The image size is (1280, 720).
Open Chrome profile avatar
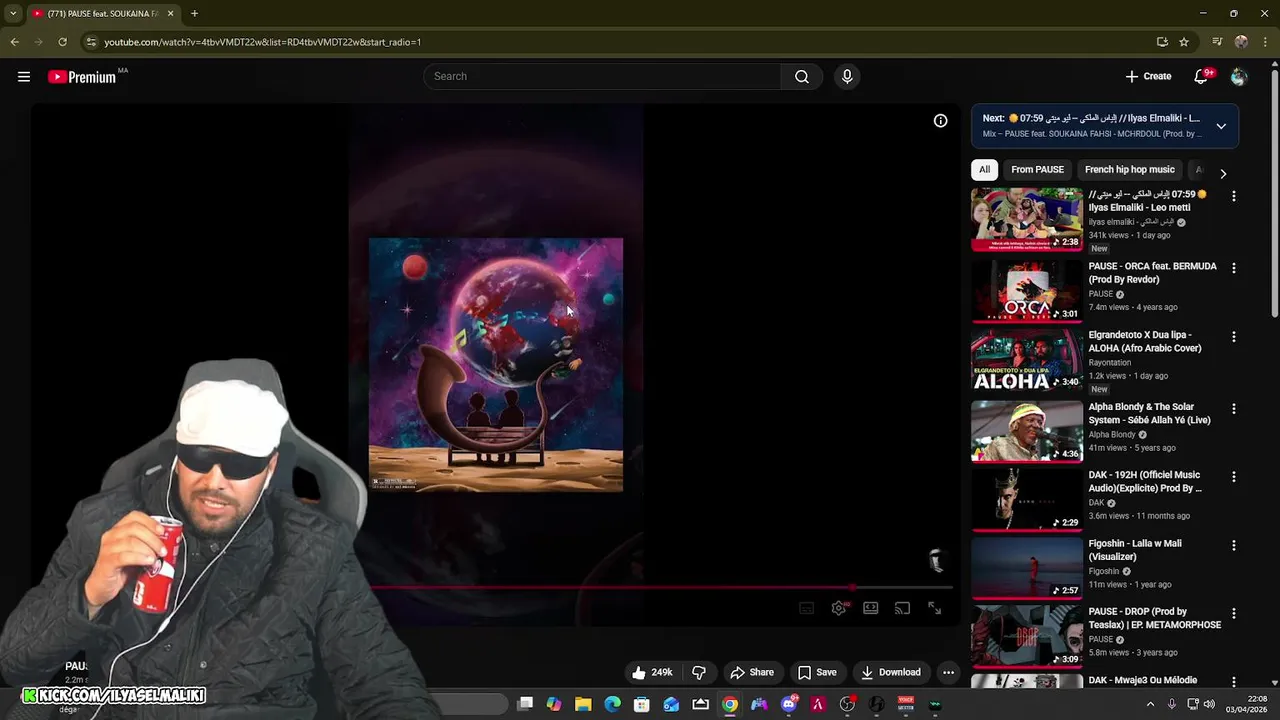click(x=1241, y=42)
